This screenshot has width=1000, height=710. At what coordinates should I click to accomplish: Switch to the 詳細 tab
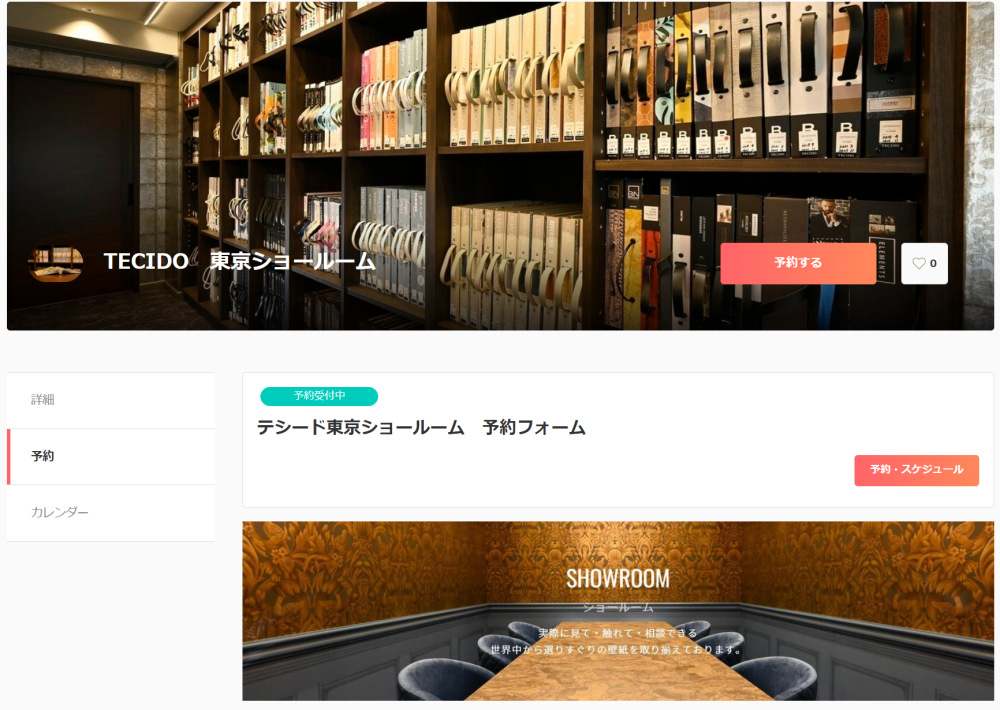tap(111, 400)
